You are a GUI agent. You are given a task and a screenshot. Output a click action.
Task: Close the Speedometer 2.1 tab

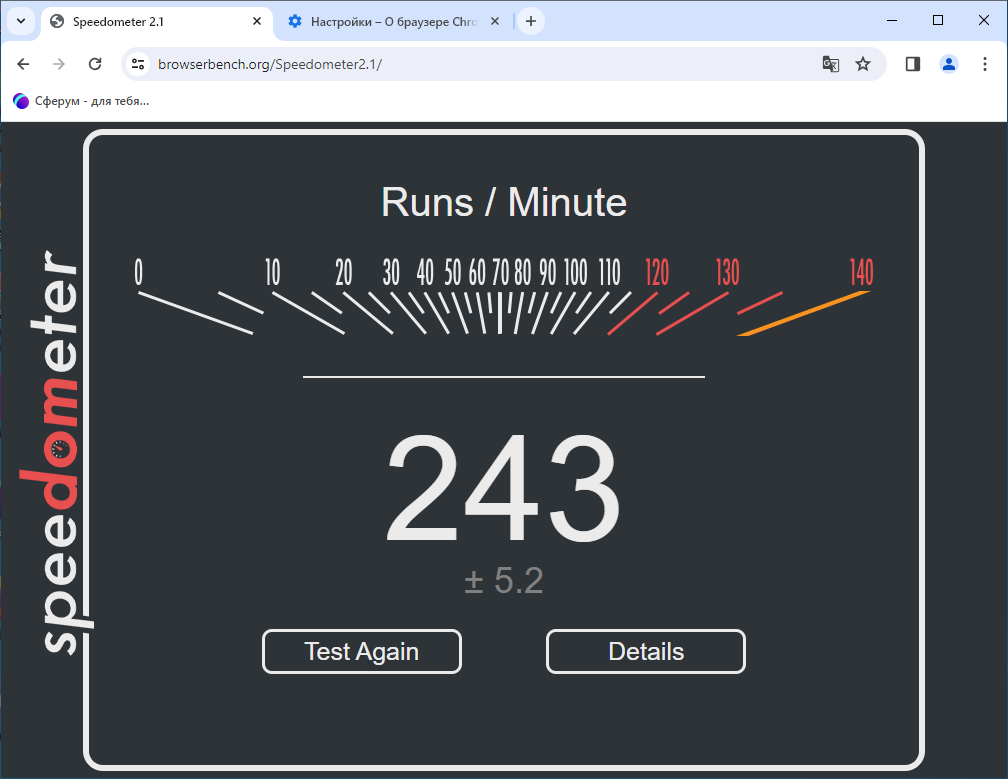click(x=257, y=21)
